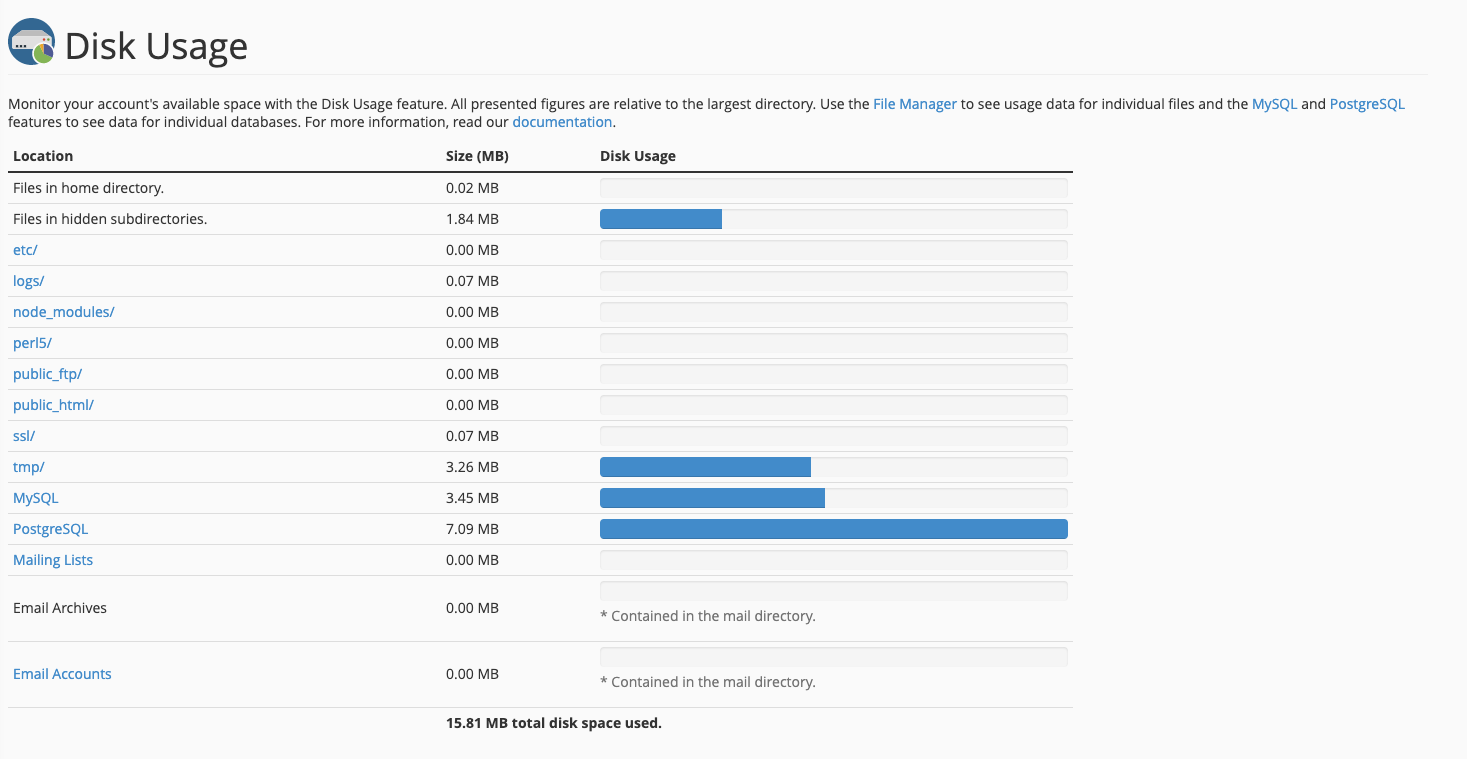Image resolution: width=1467 pixels, height=759 pixels.
Task: Open the PostgreSQL link in the description
Action: point(1367,104)
